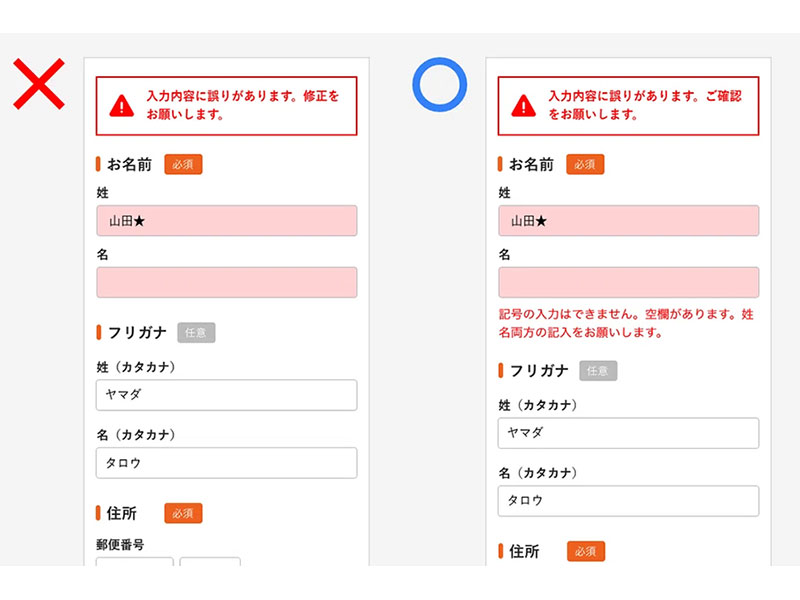Select the ヤマダ katakana field in left form

[227, 395]
